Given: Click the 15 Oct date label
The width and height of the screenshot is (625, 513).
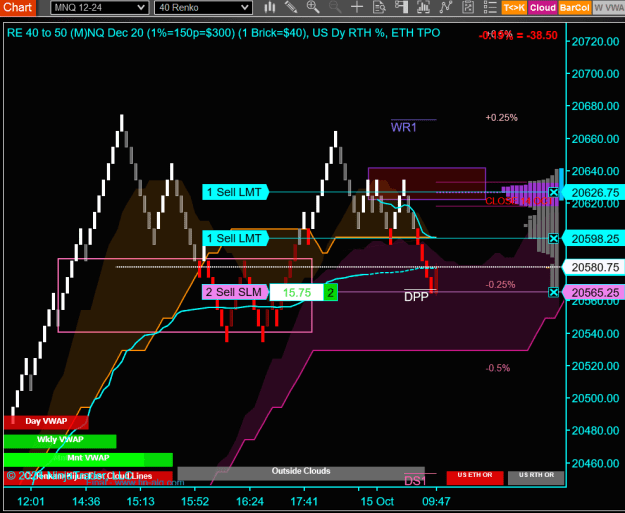Looking at the screenshot, I should pyautogui.click(x=377, y=501).
